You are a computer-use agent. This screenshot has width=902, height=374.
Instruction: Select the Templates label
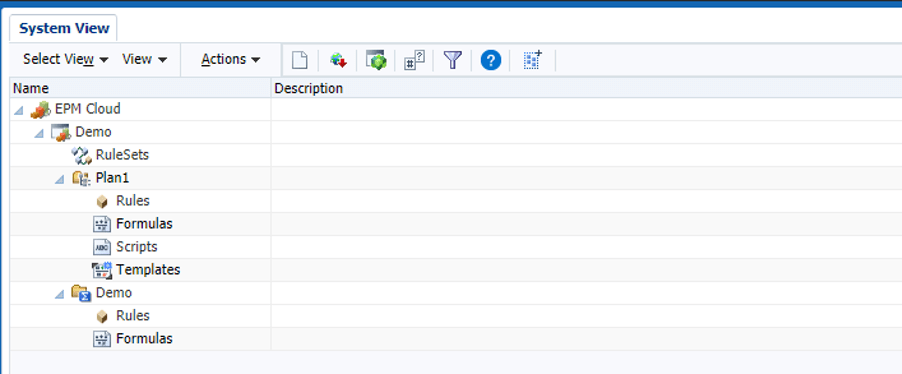148,270
